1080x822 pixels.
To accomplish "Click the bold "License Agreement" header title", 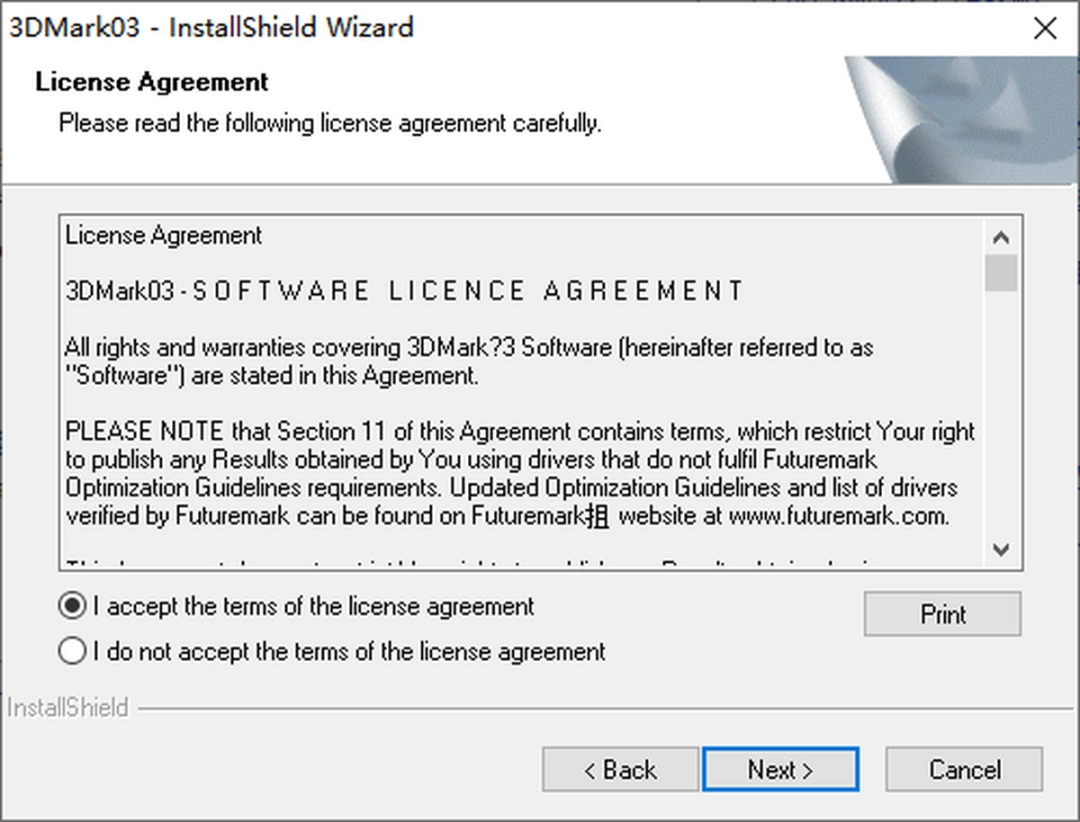I will pyautogui.click(x=152, y=82).
